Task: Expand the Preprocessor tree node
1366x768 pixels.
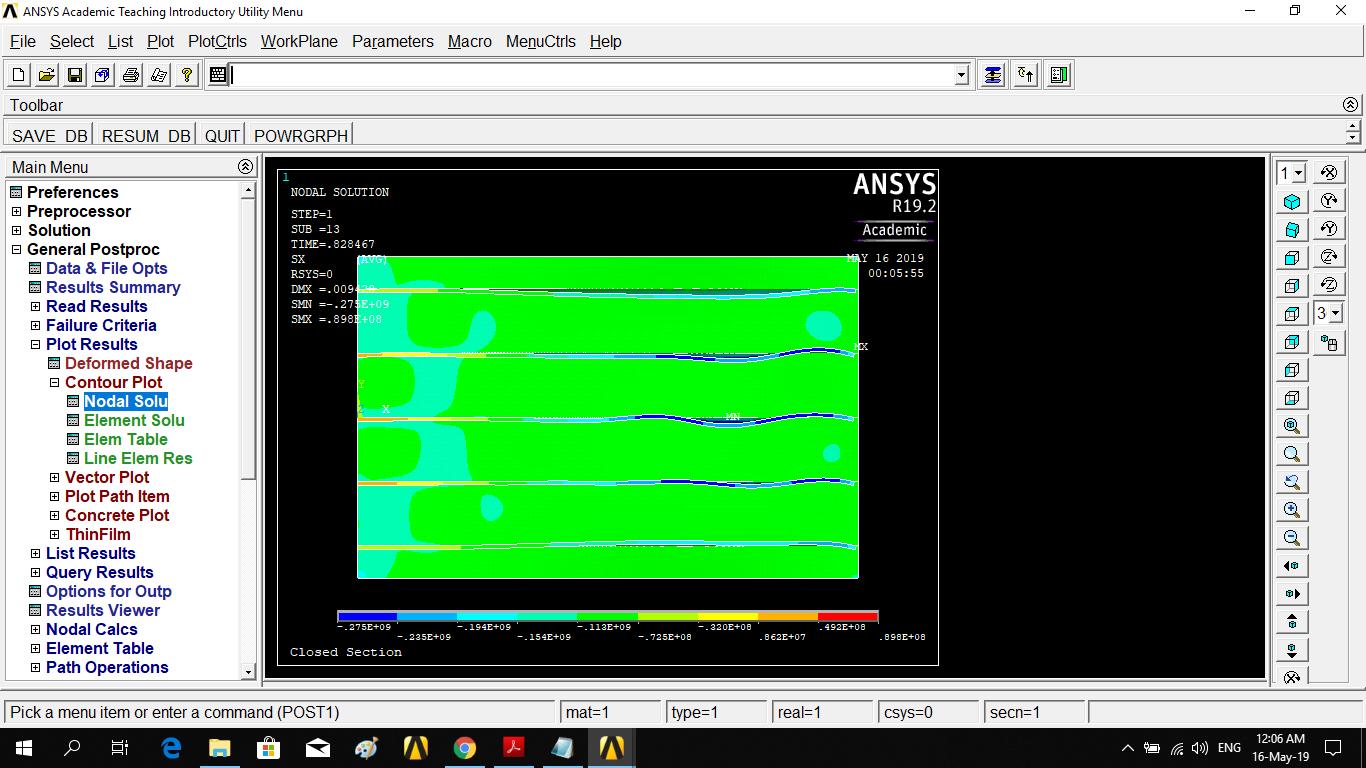Action: click(16, 211)
